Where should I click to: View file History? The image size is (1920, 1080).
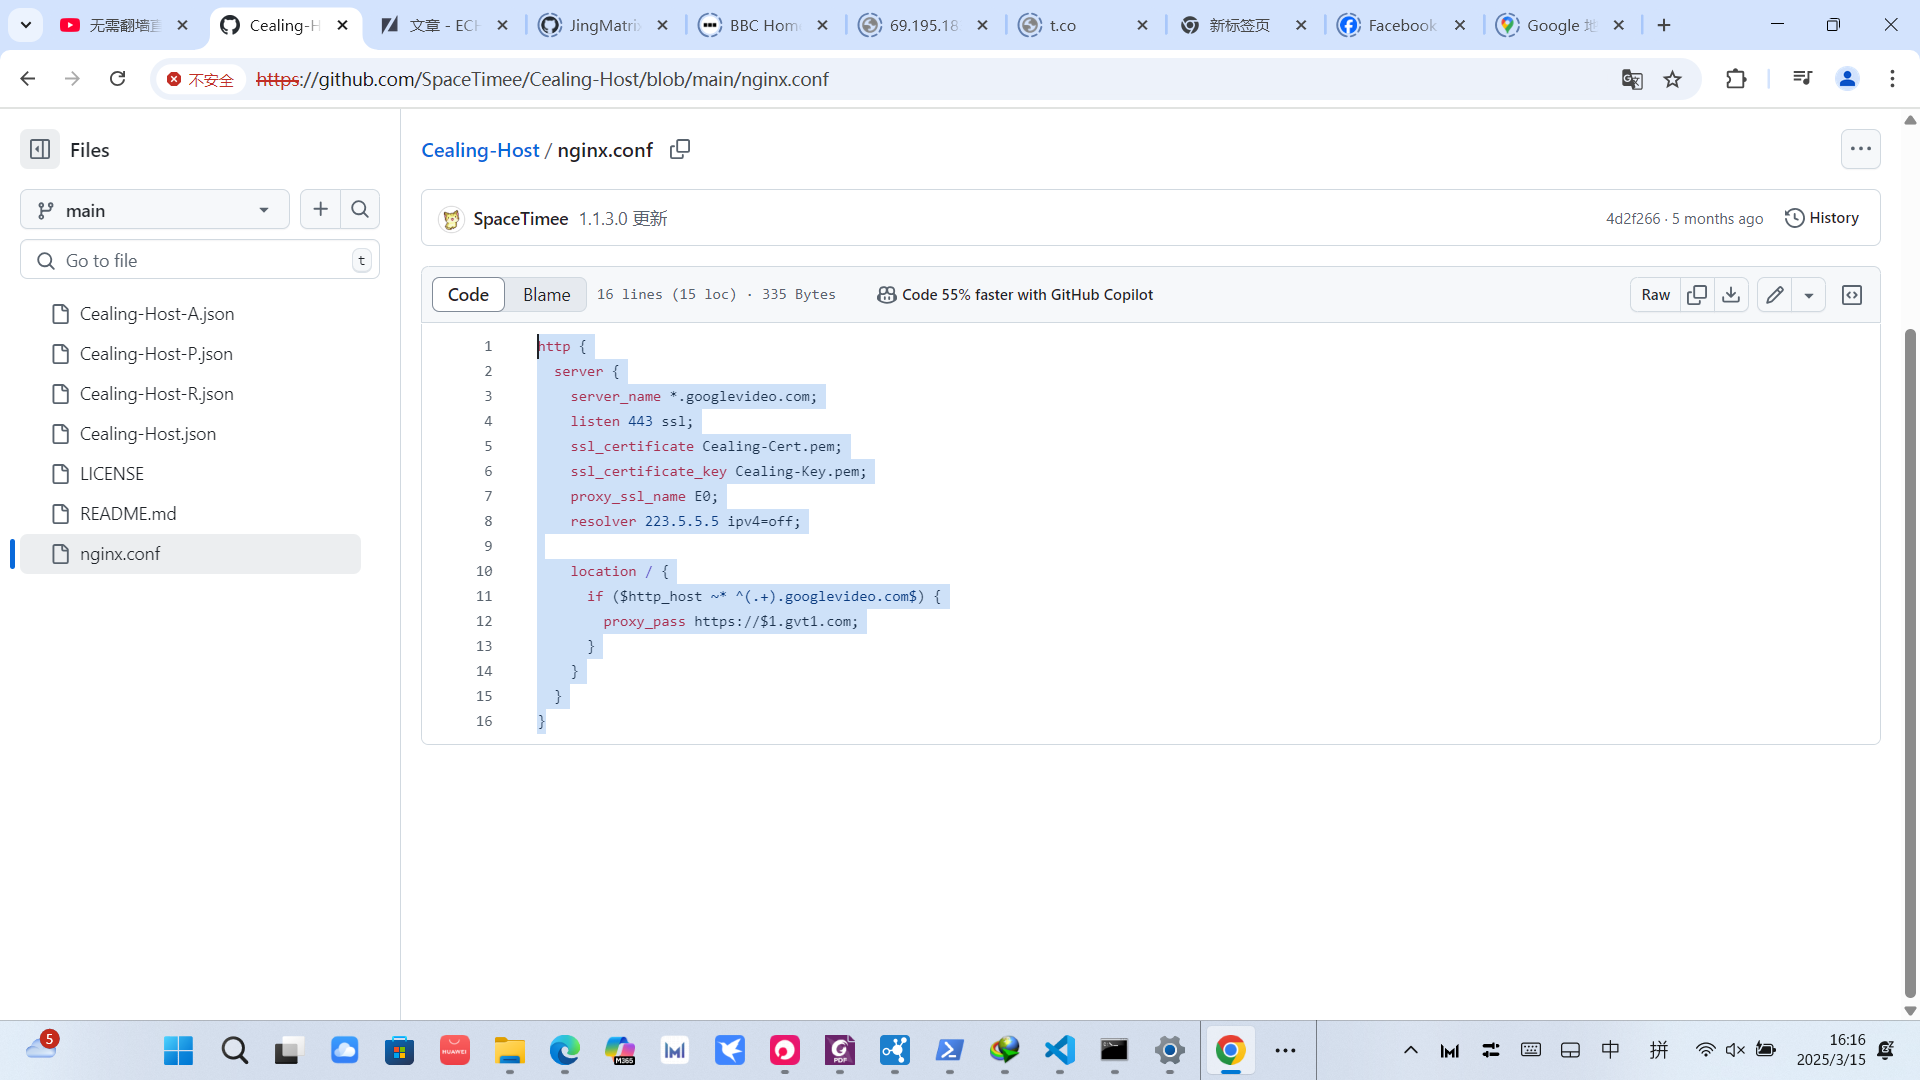pos(1821,217)
